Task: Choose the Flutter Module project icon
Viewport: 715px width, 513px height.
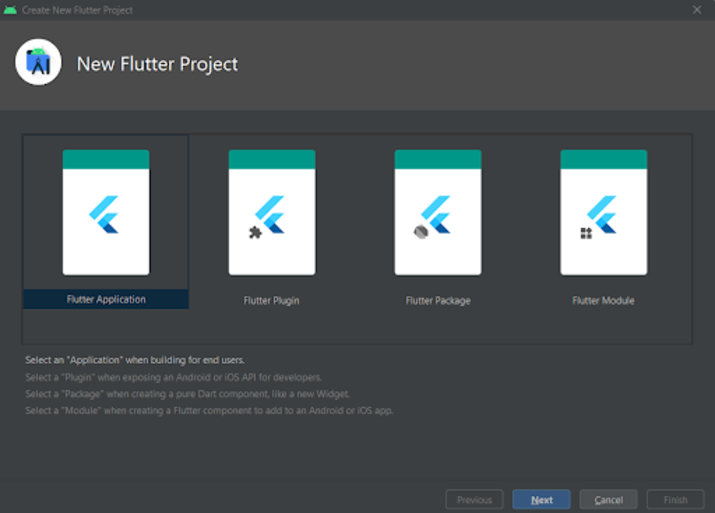Action: pyautogui.click(x=604, y=212)
